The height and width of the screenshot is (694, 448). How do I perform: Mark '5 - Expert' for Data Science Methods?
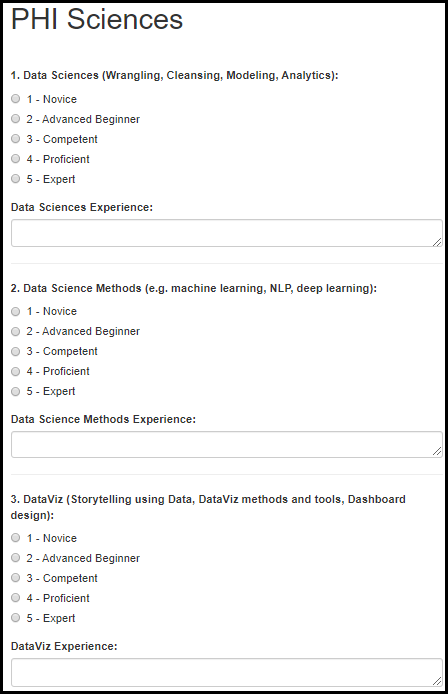pos(15,391)
